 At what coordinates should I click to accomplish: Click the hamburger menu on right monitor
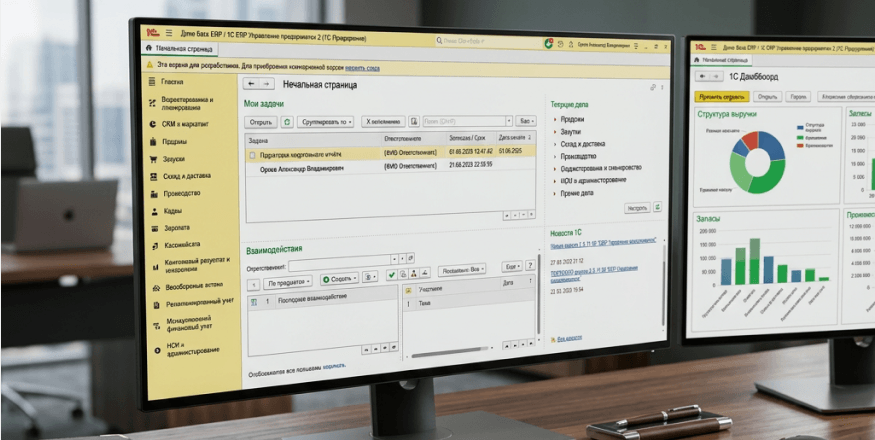712,47
